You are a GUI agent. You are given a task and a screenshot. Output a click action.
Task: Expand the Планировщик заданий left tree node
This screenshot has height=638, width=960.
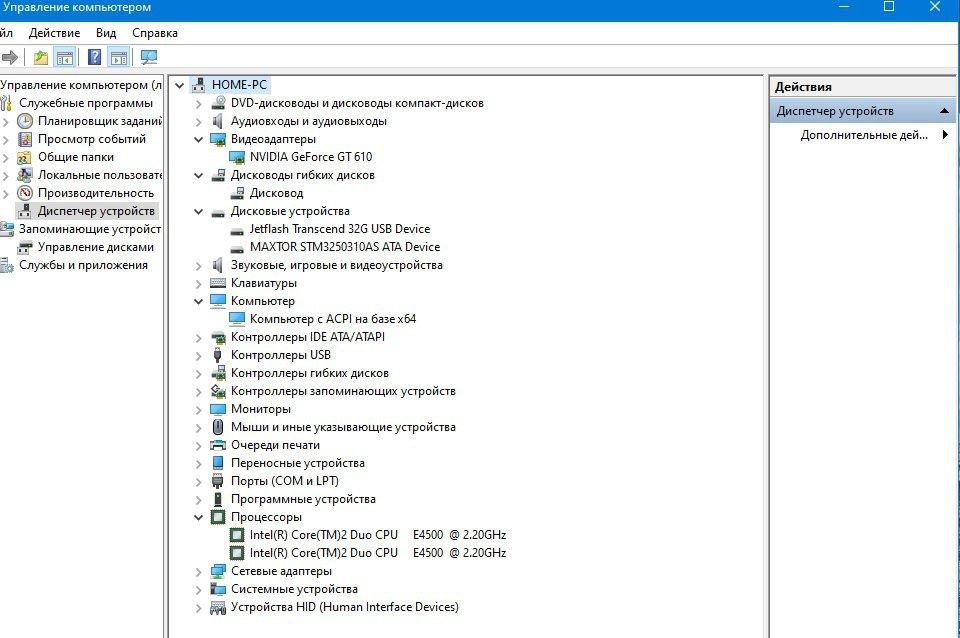(x=6, y=122)
